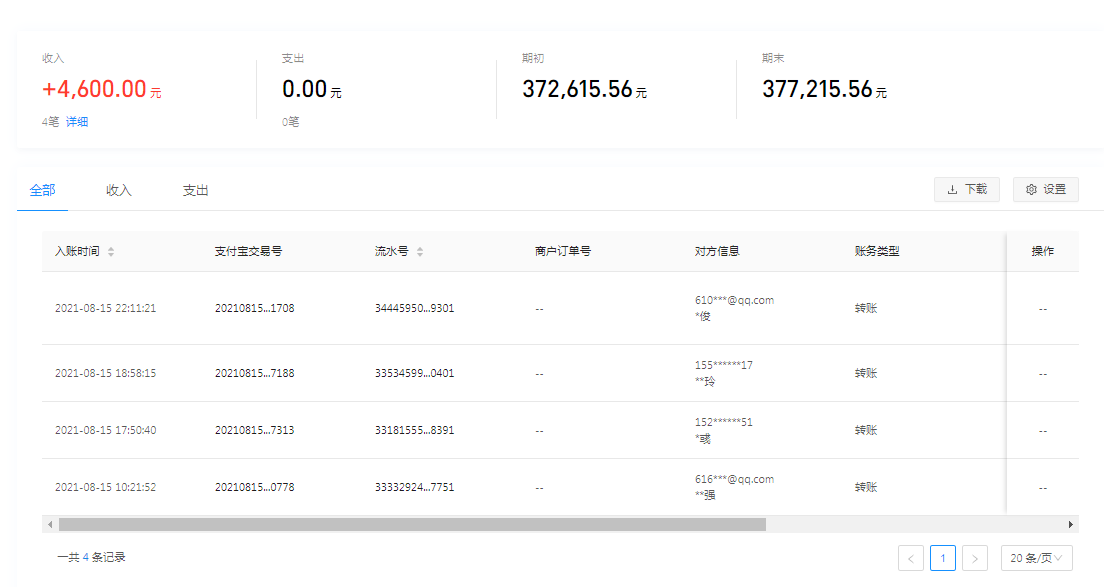Screen dimensions: 1104x587
Task: Switch to the 支出 tab
Action: (195, 190)
